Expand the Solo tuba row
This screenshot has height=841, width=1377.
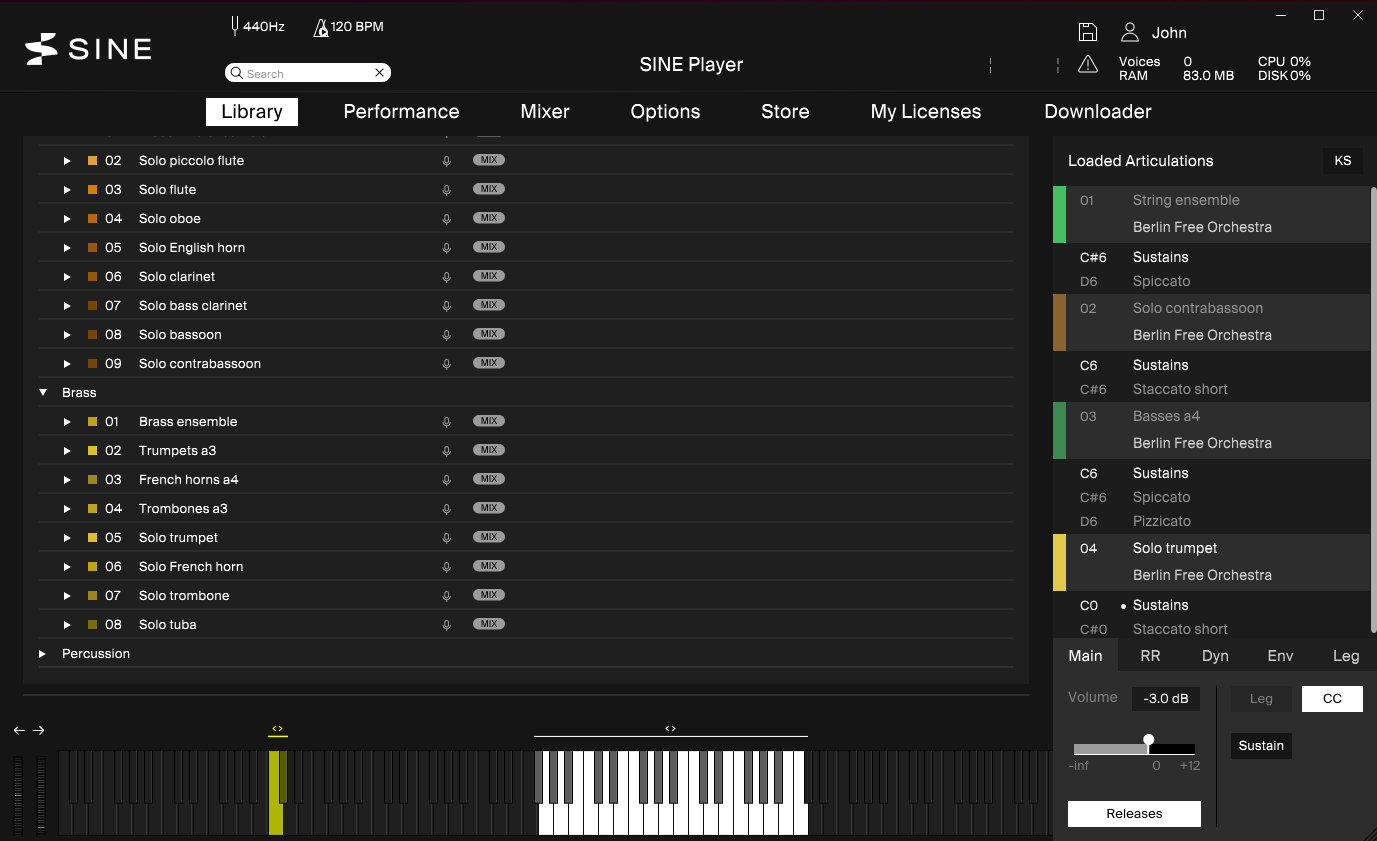(x=67, y=625)
